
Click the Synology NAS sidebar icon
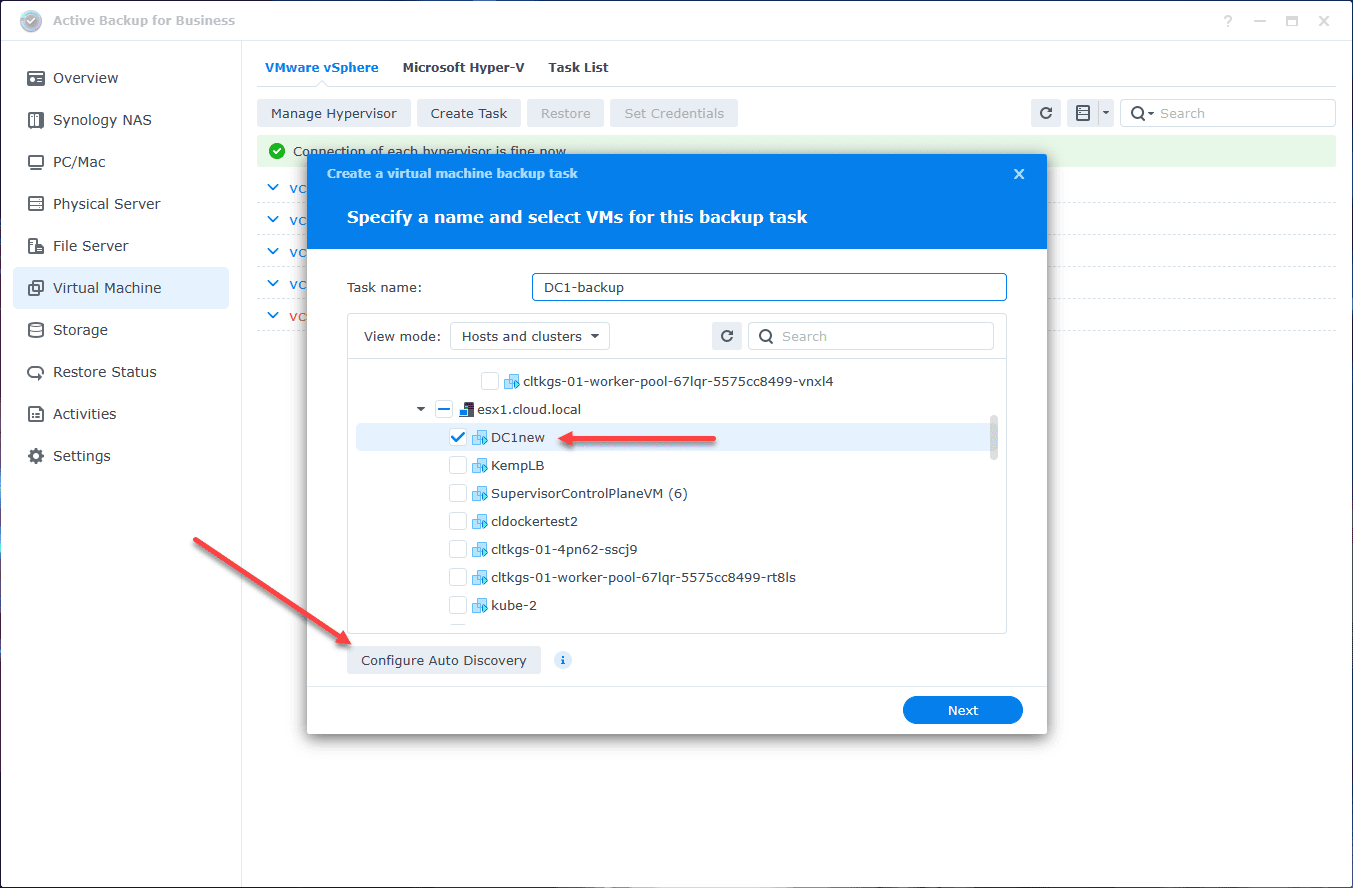(x=36, y=120)
